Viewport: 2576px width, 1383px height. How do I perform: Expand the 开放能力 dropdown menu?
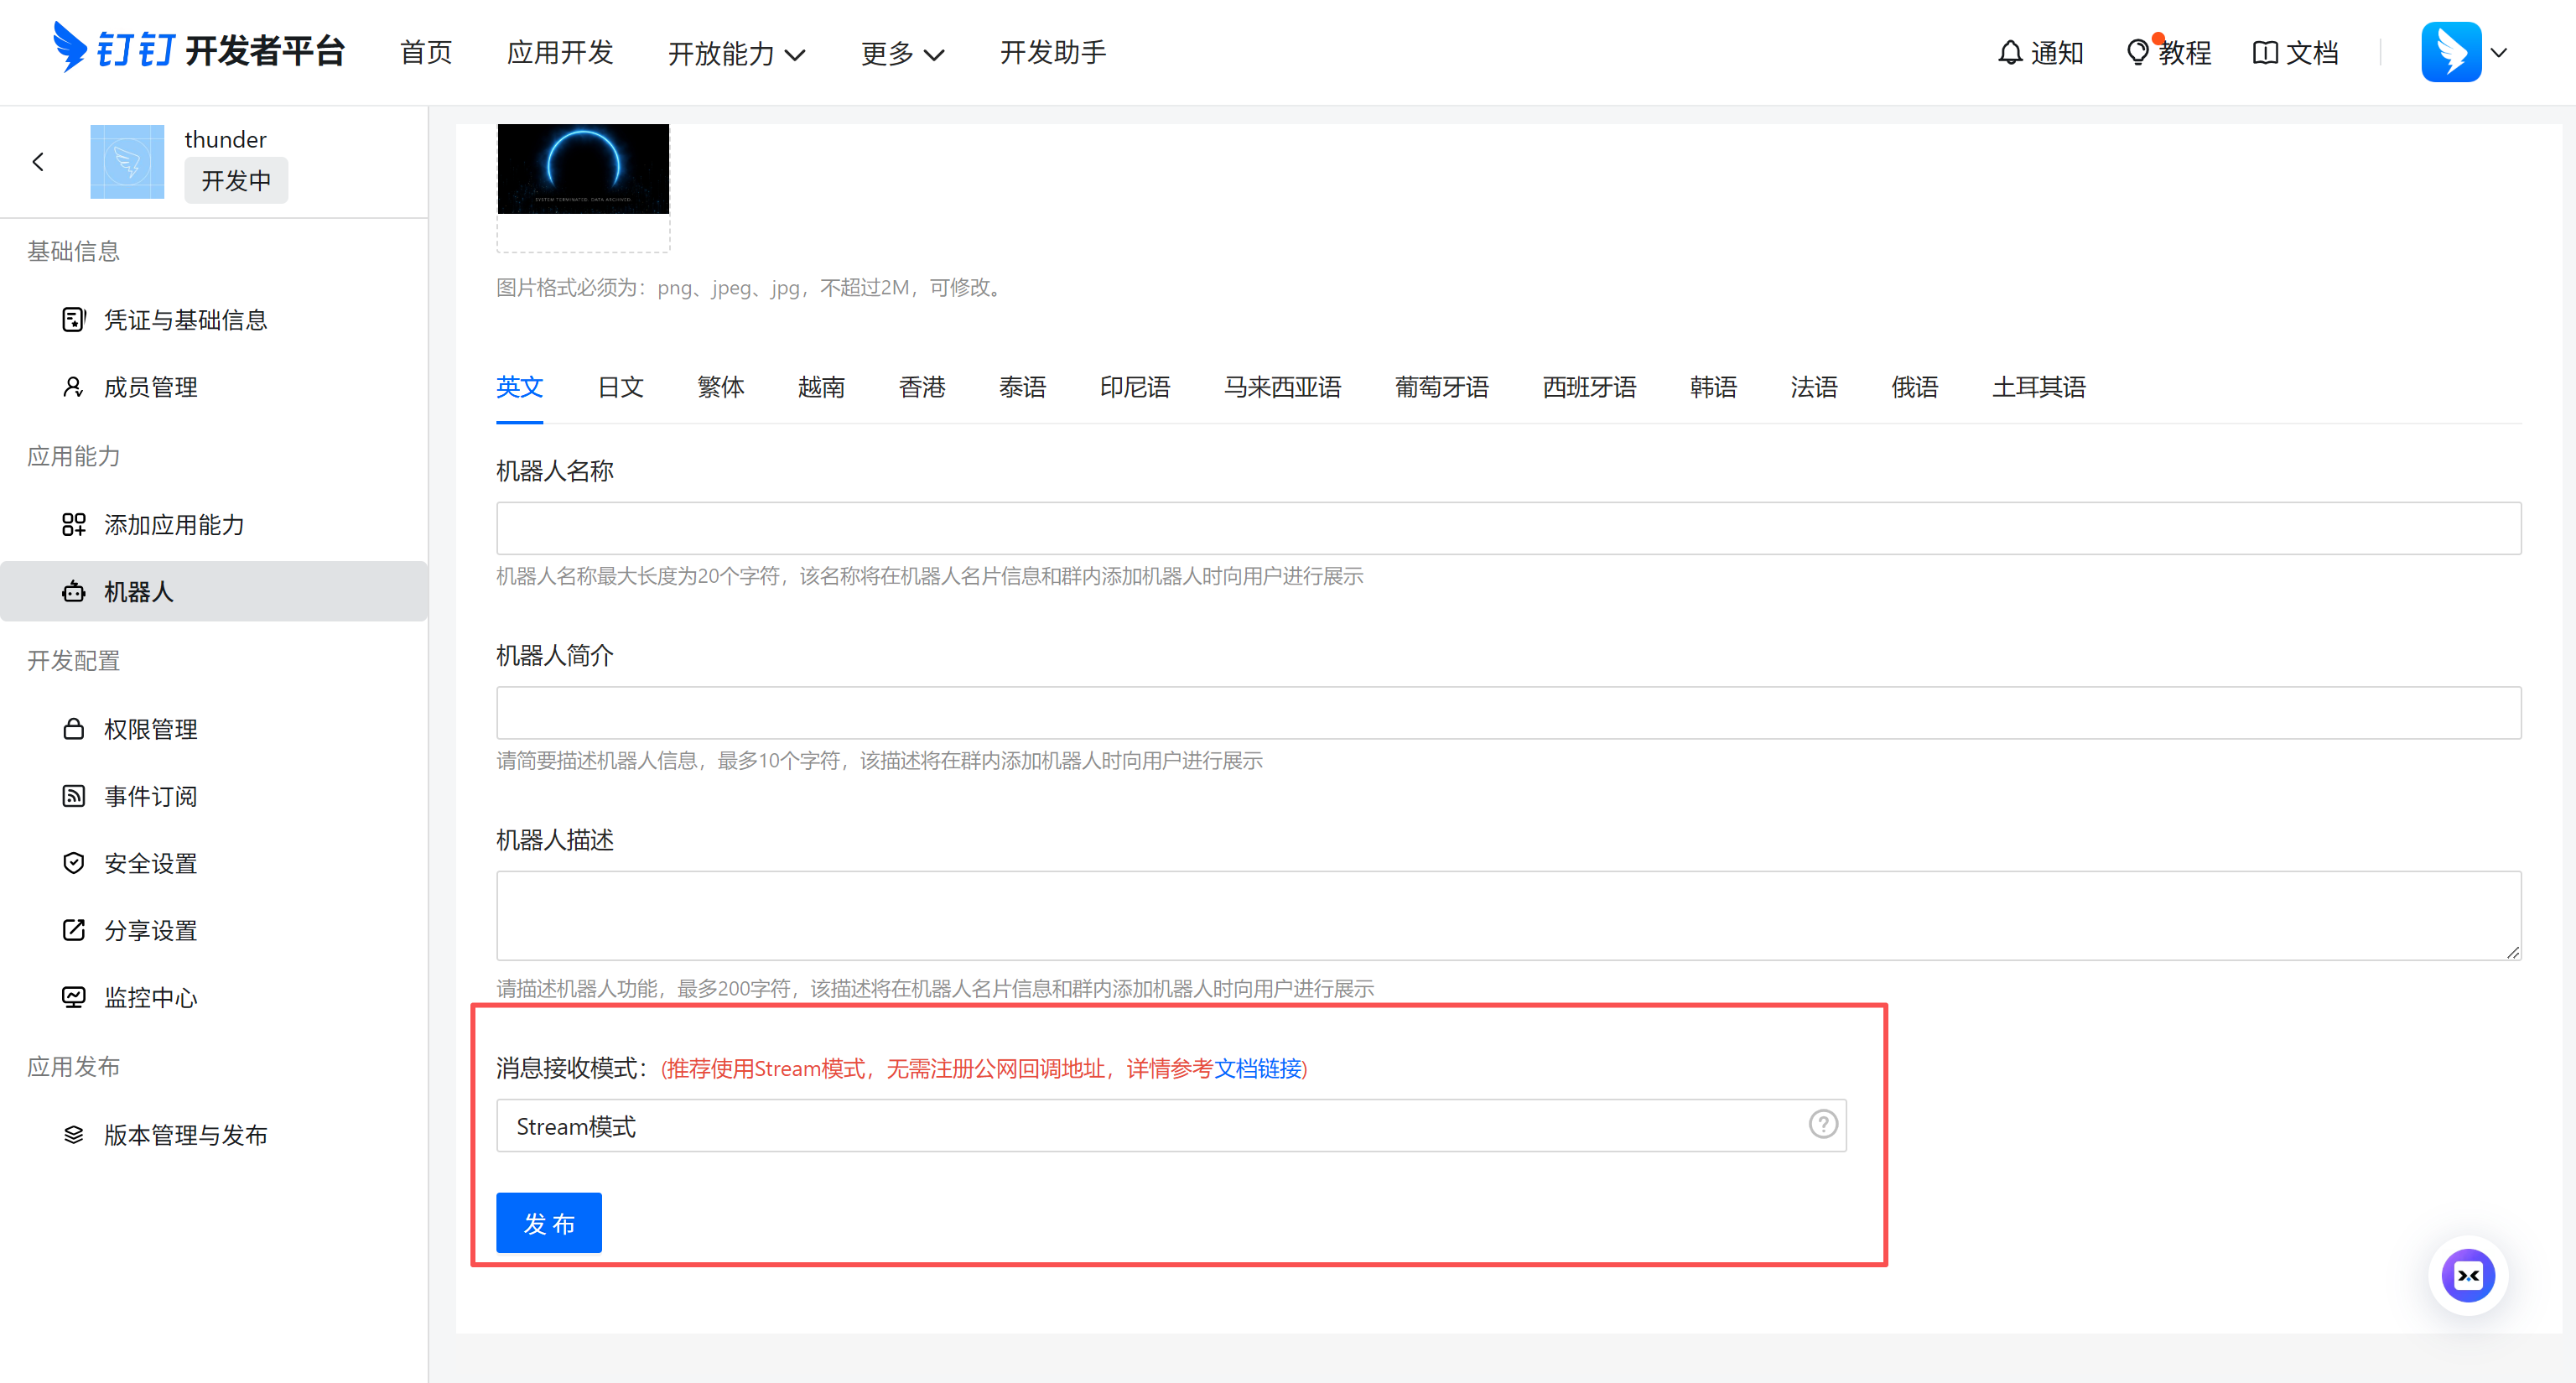tap(736, 53)
